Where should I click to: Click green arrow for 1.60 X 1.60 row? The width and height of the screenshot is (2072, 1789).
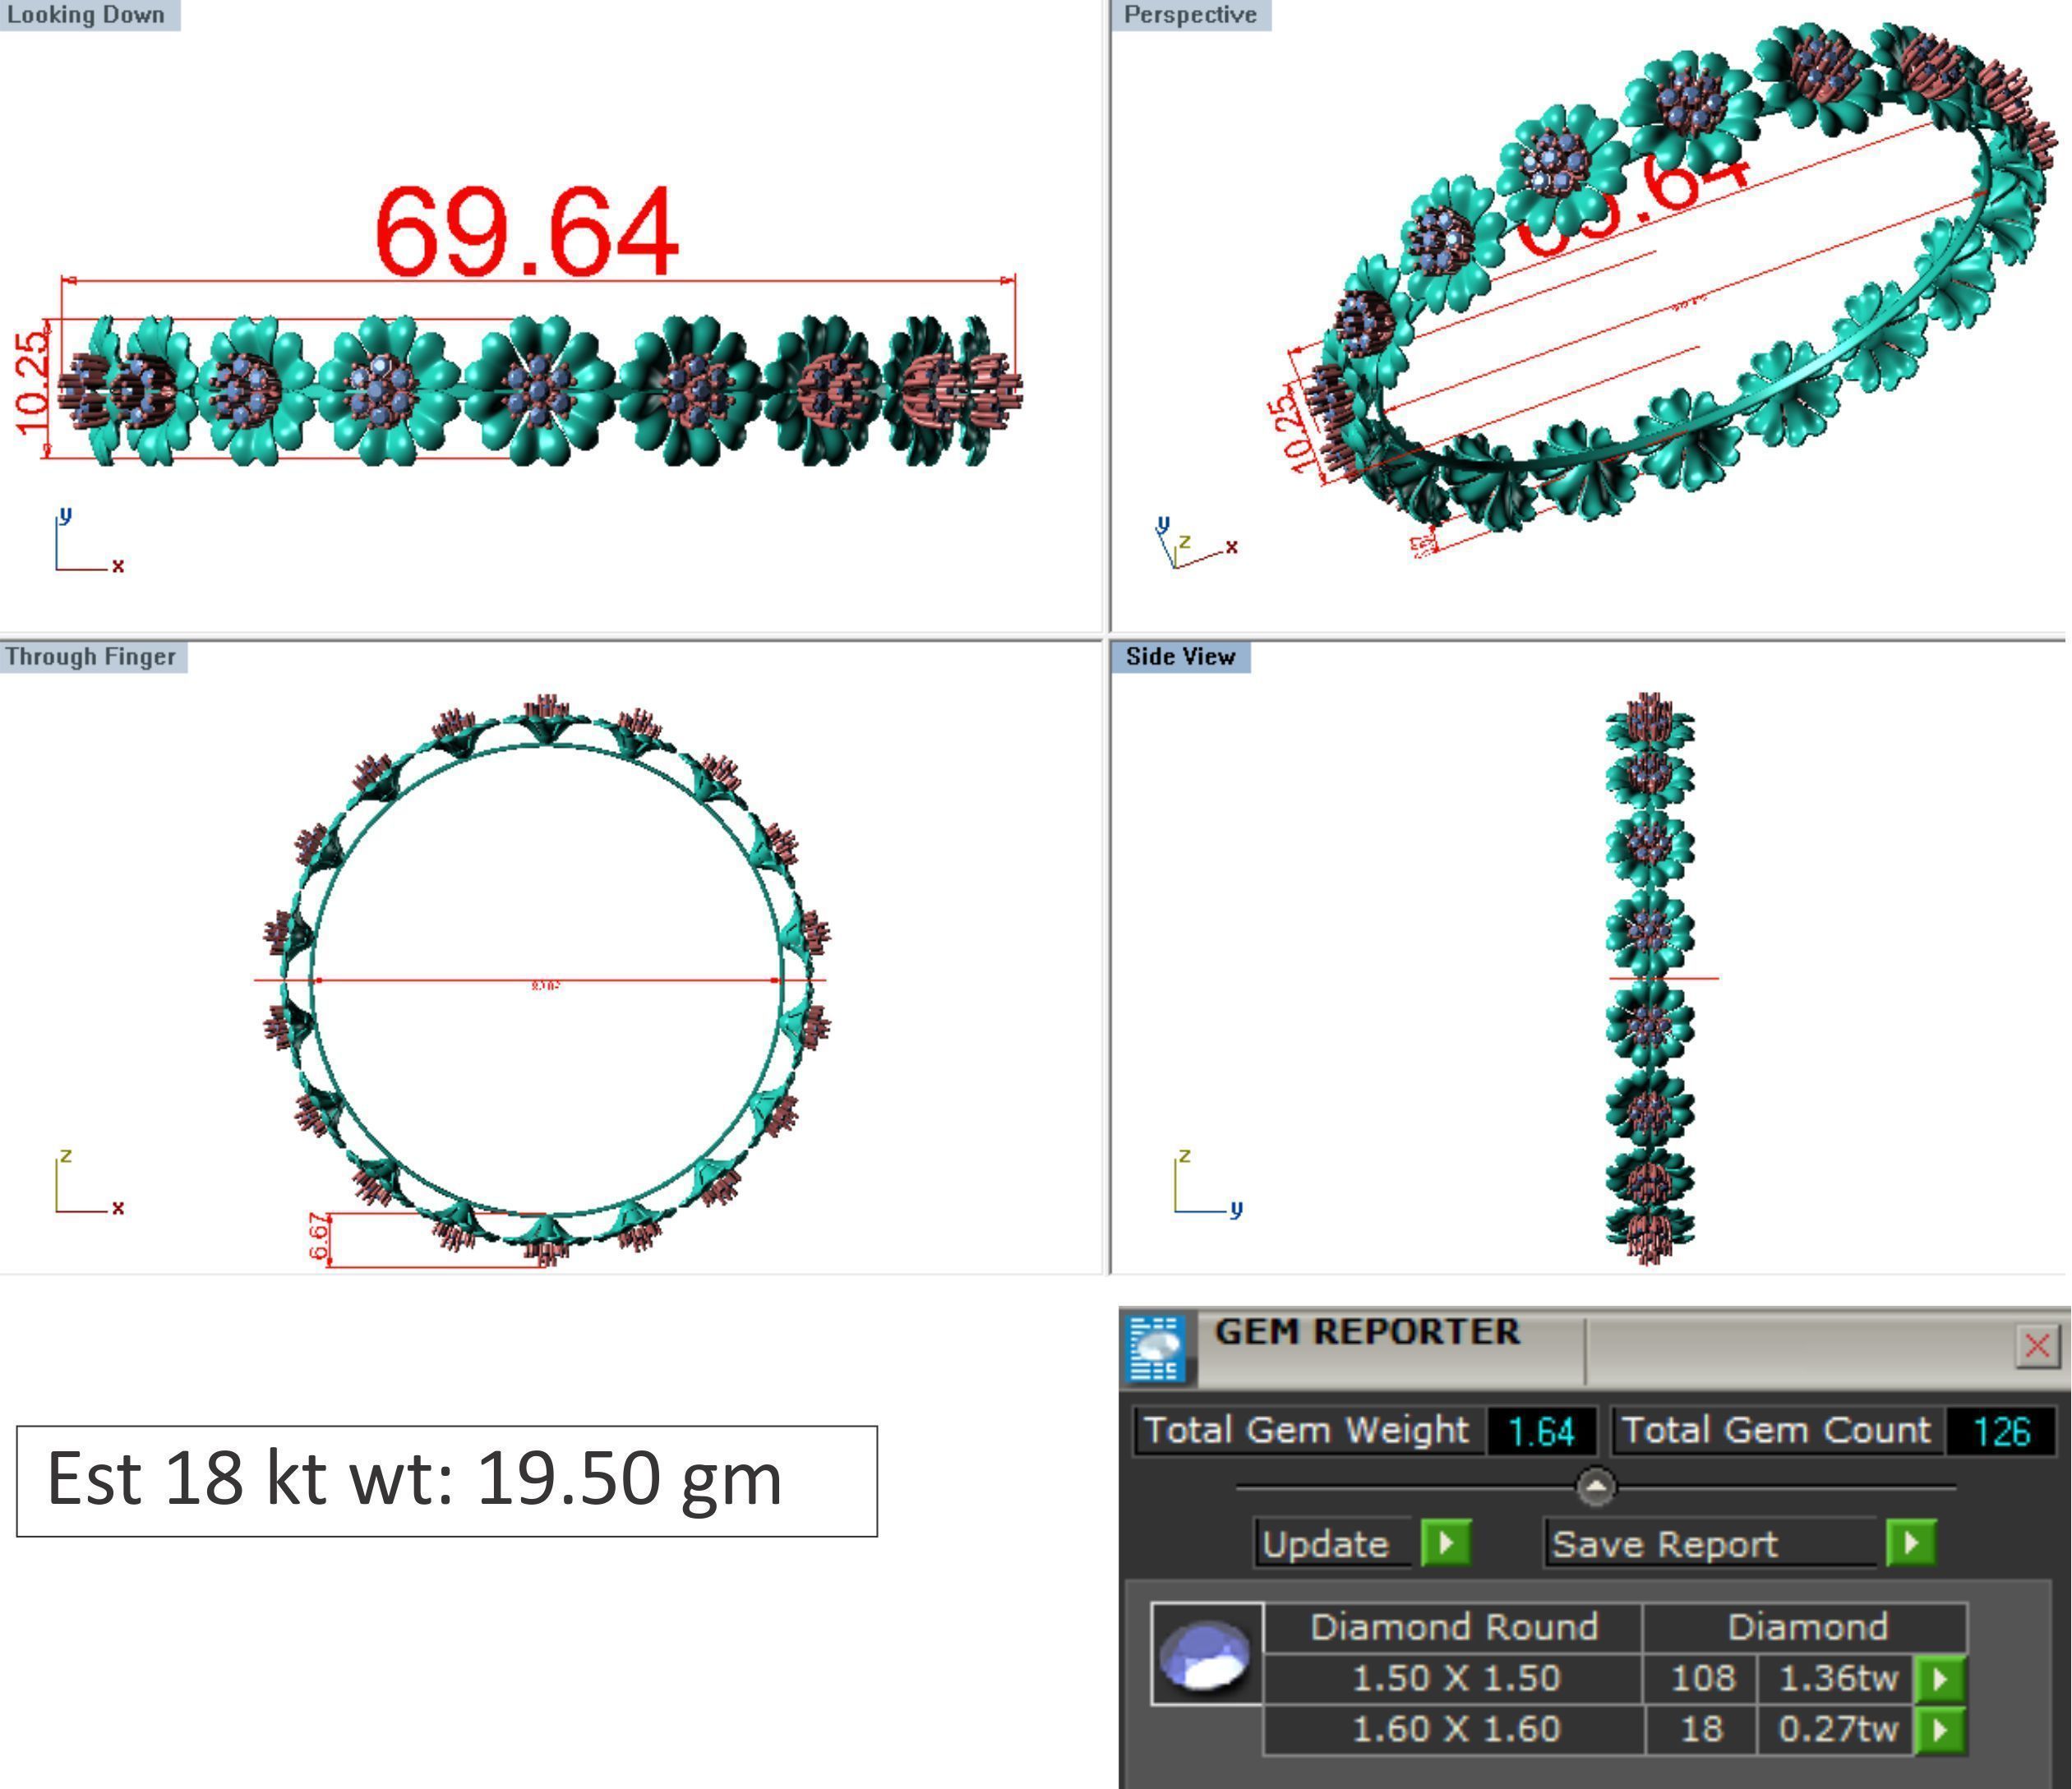1939,1729
